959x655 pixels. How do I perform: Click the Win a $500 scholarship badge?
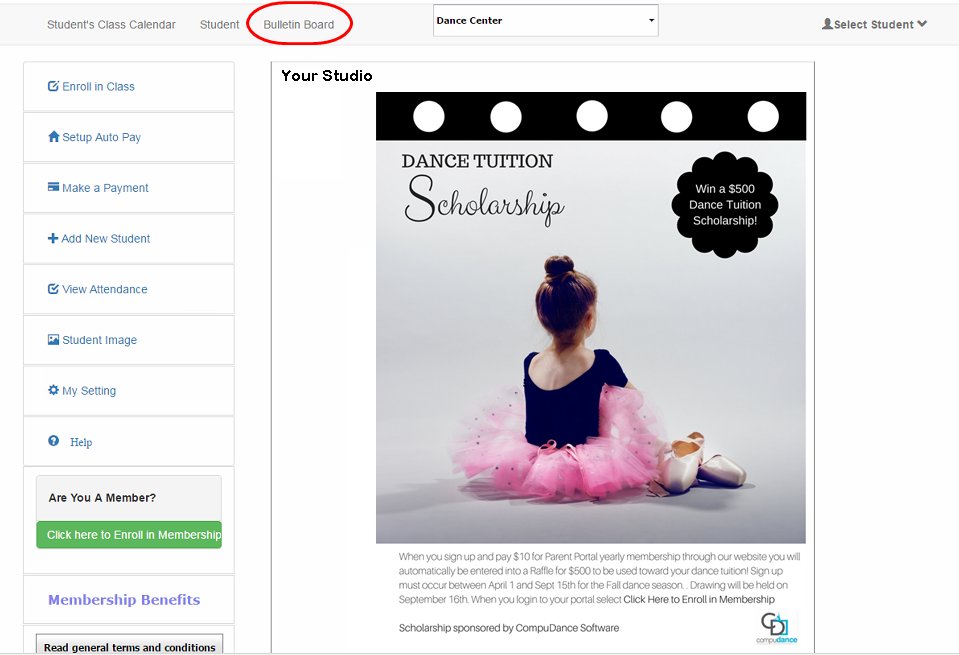pos(725,205)
